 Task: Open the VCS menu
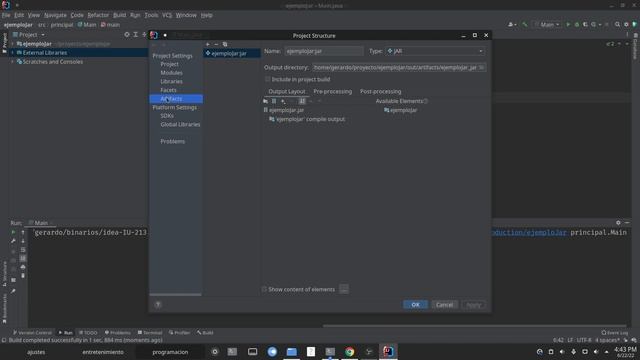[167, 15]
